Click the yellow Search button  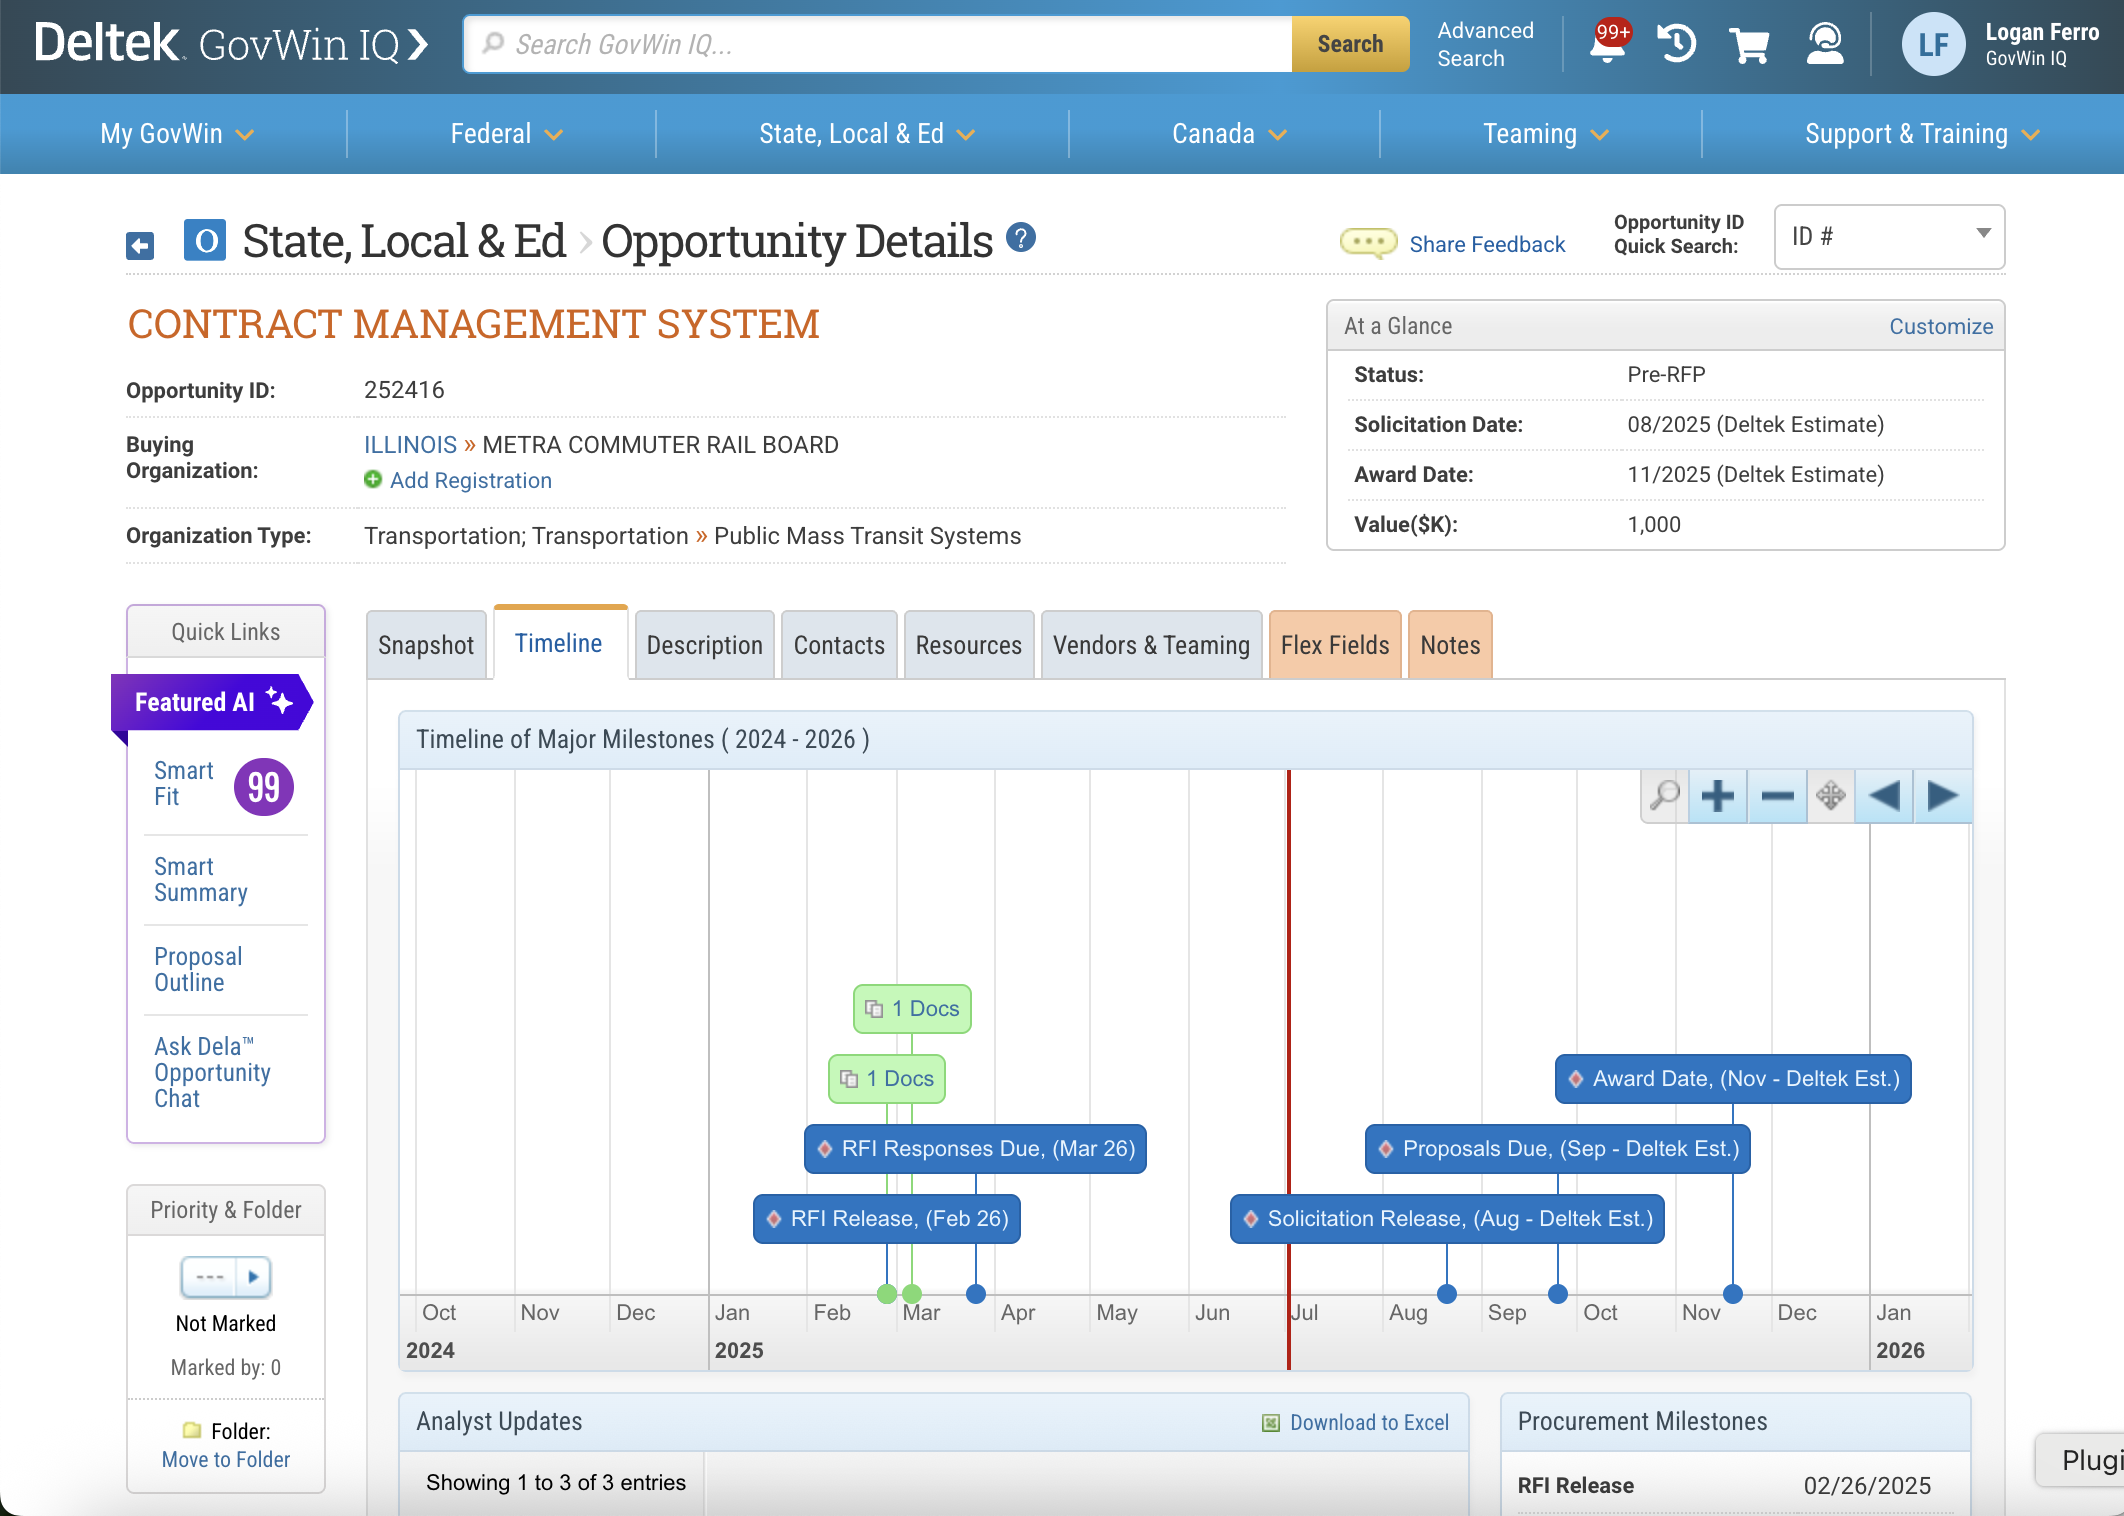[1350, 44]
